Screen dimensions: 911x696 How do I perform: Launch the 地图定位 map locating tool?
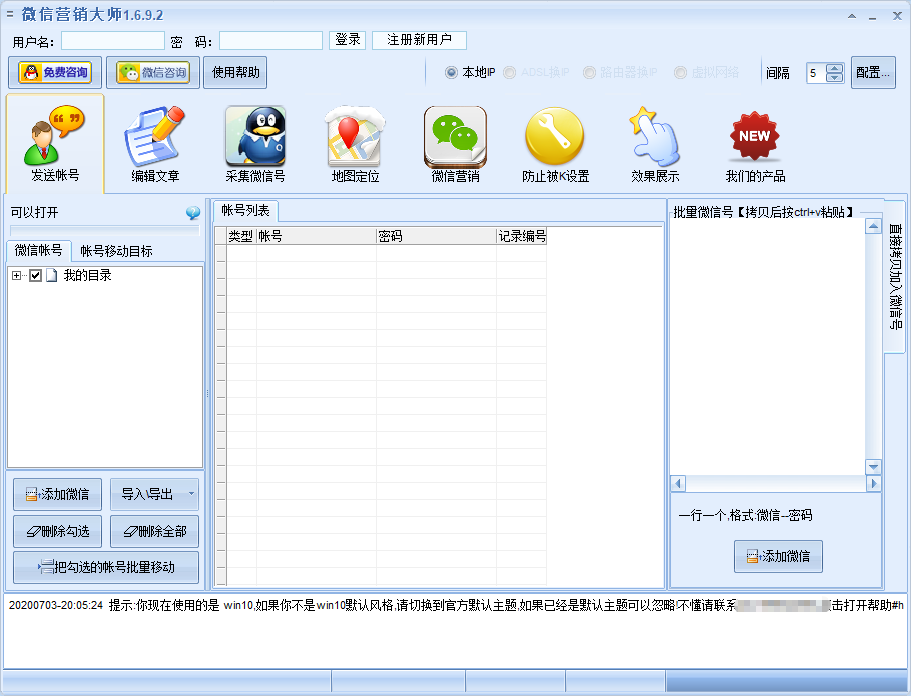pyautogui.click(x=353, y=141)
